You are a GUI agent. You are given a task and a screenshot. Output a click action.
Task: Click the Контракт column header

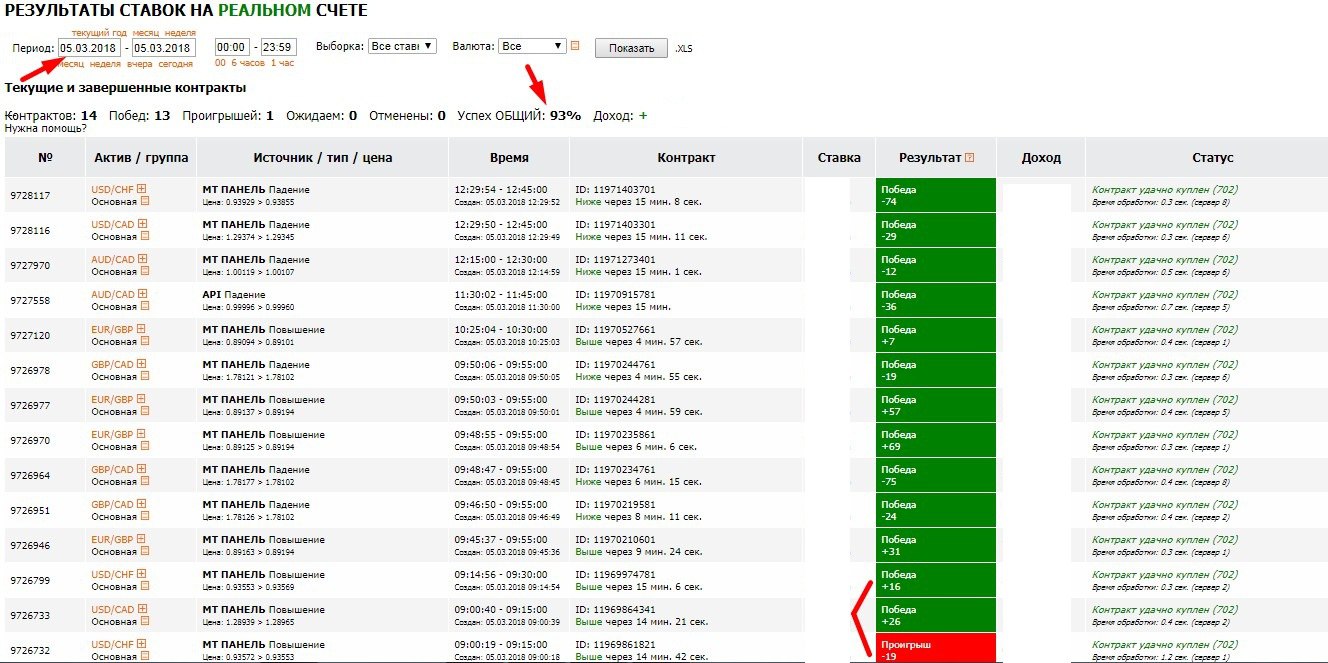tap(686, 158)
